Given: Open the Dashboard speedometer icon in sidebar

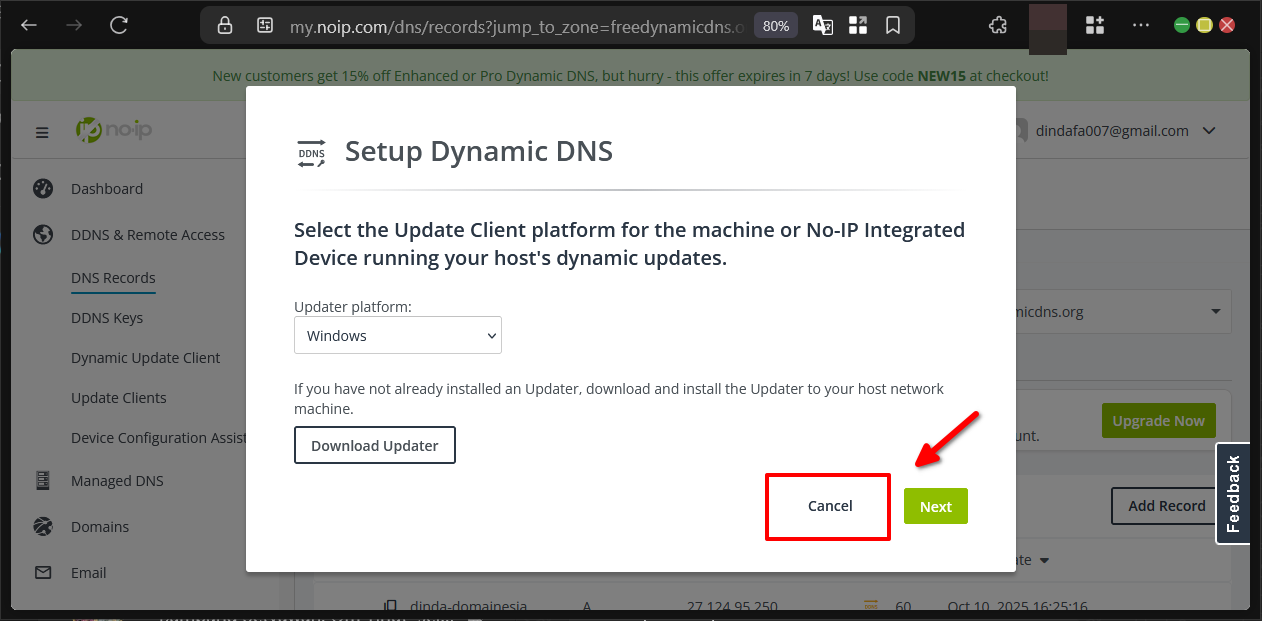Looking at the screenshot, I should coord(43,188).
